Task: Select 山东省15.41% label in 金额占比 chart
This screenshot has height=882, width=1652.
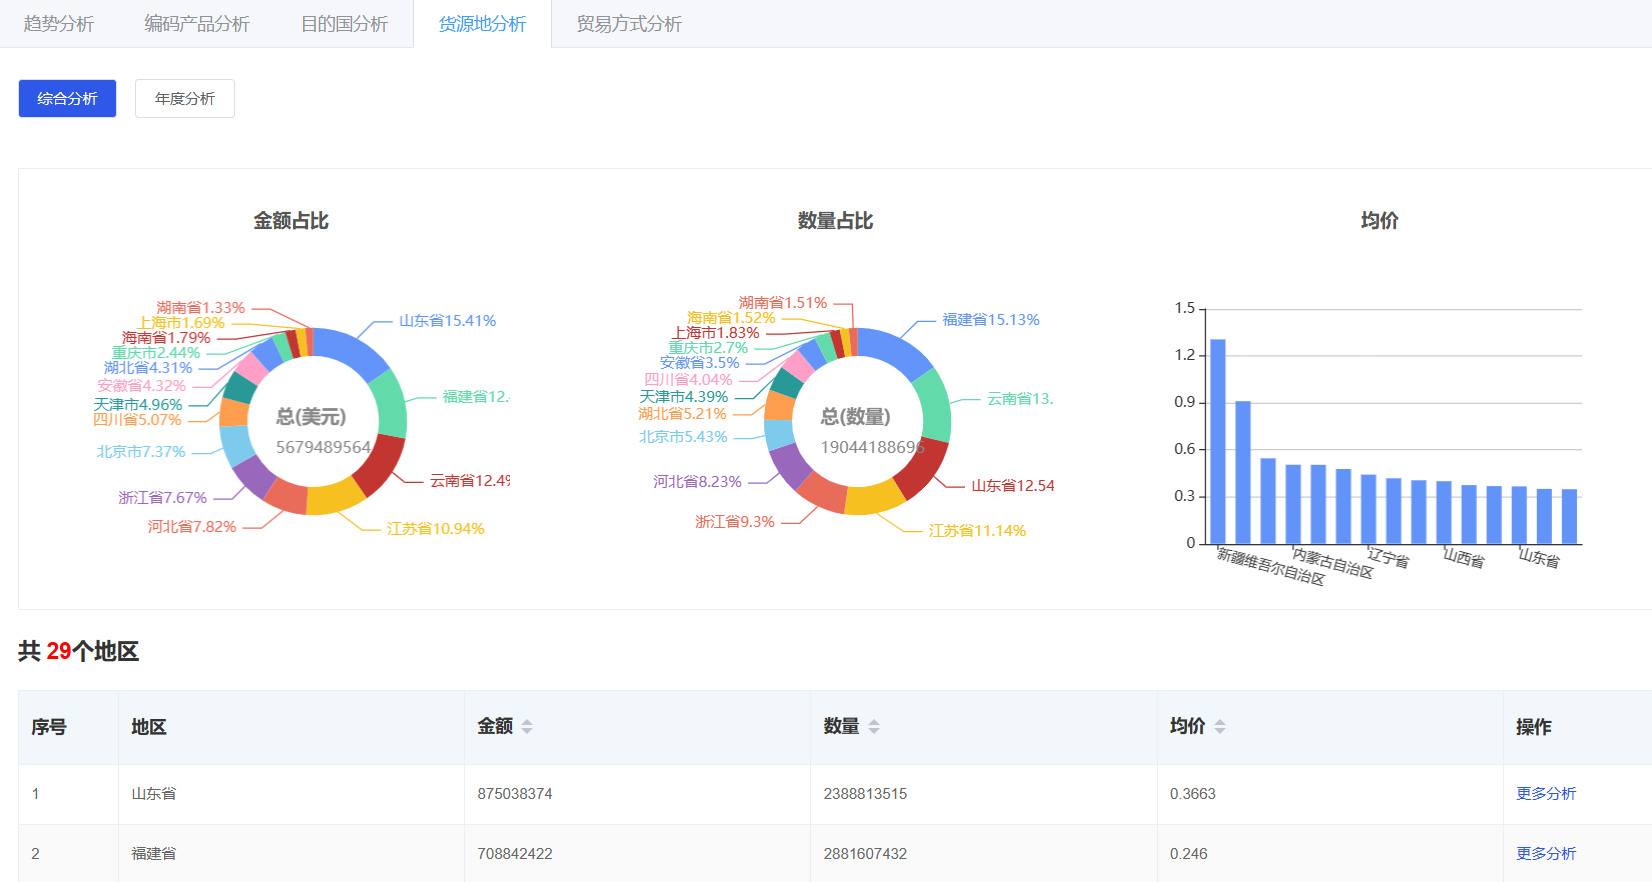Action: click(x=447, y=321)
